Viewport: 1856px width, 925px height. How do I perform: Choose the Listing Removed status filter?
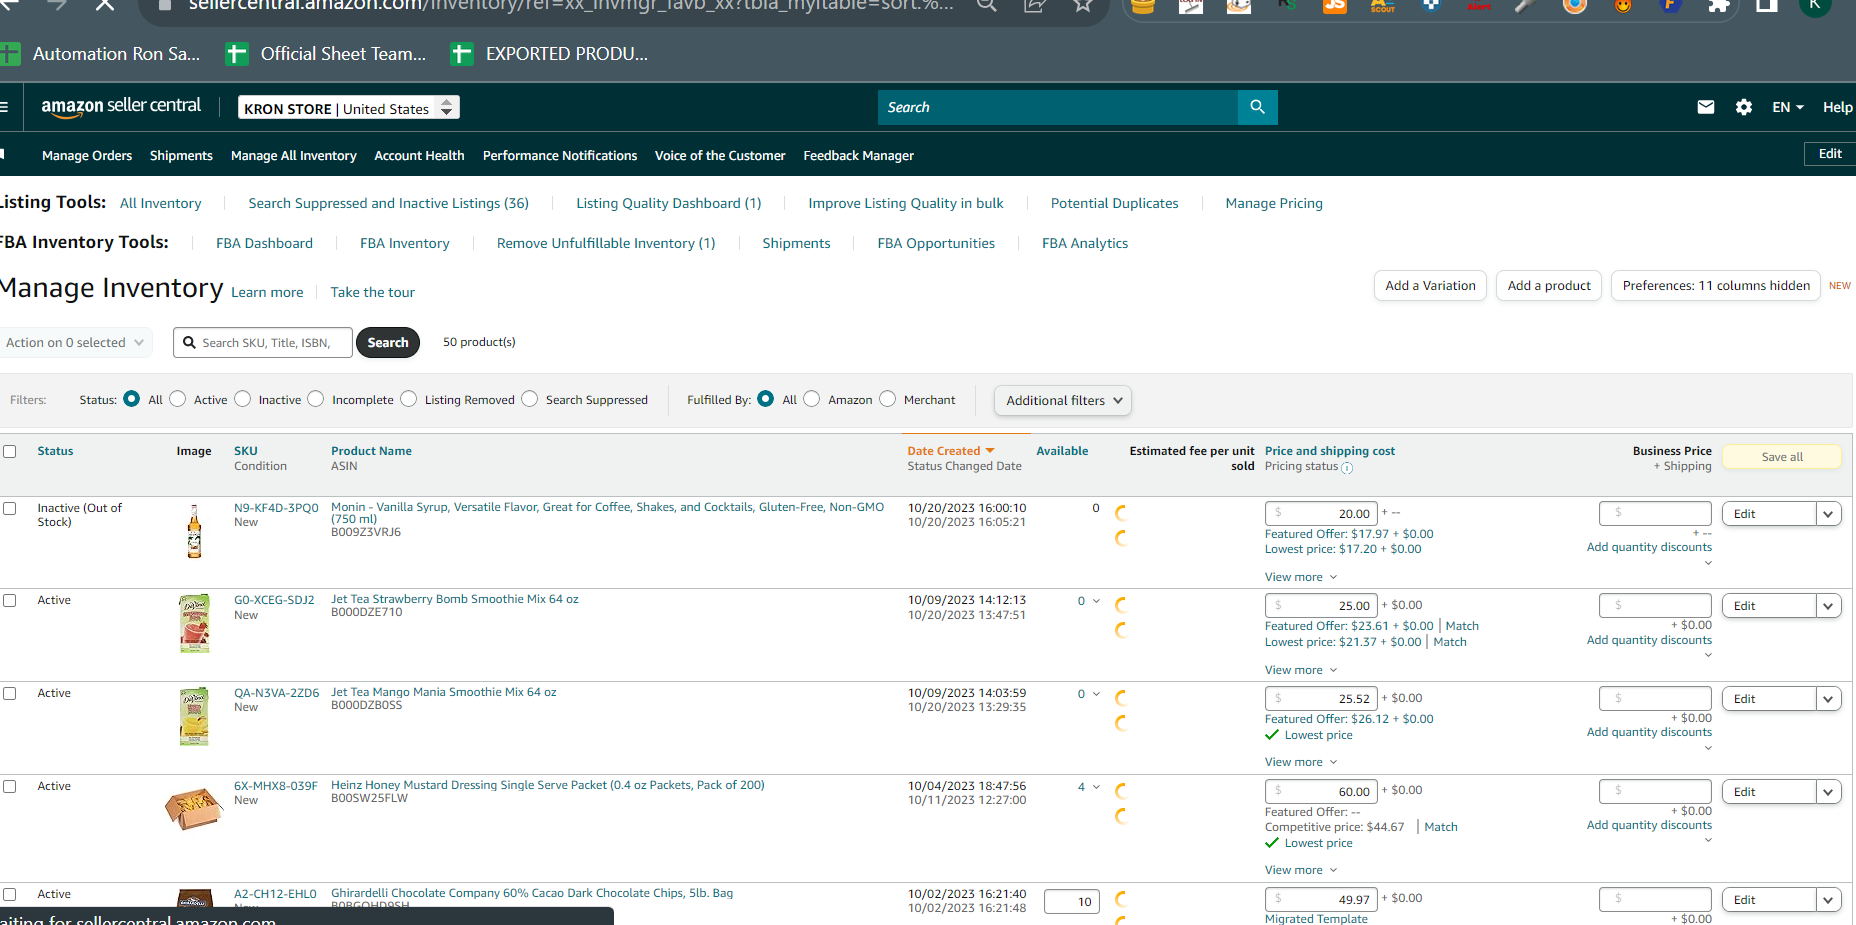tap(409, 399)
